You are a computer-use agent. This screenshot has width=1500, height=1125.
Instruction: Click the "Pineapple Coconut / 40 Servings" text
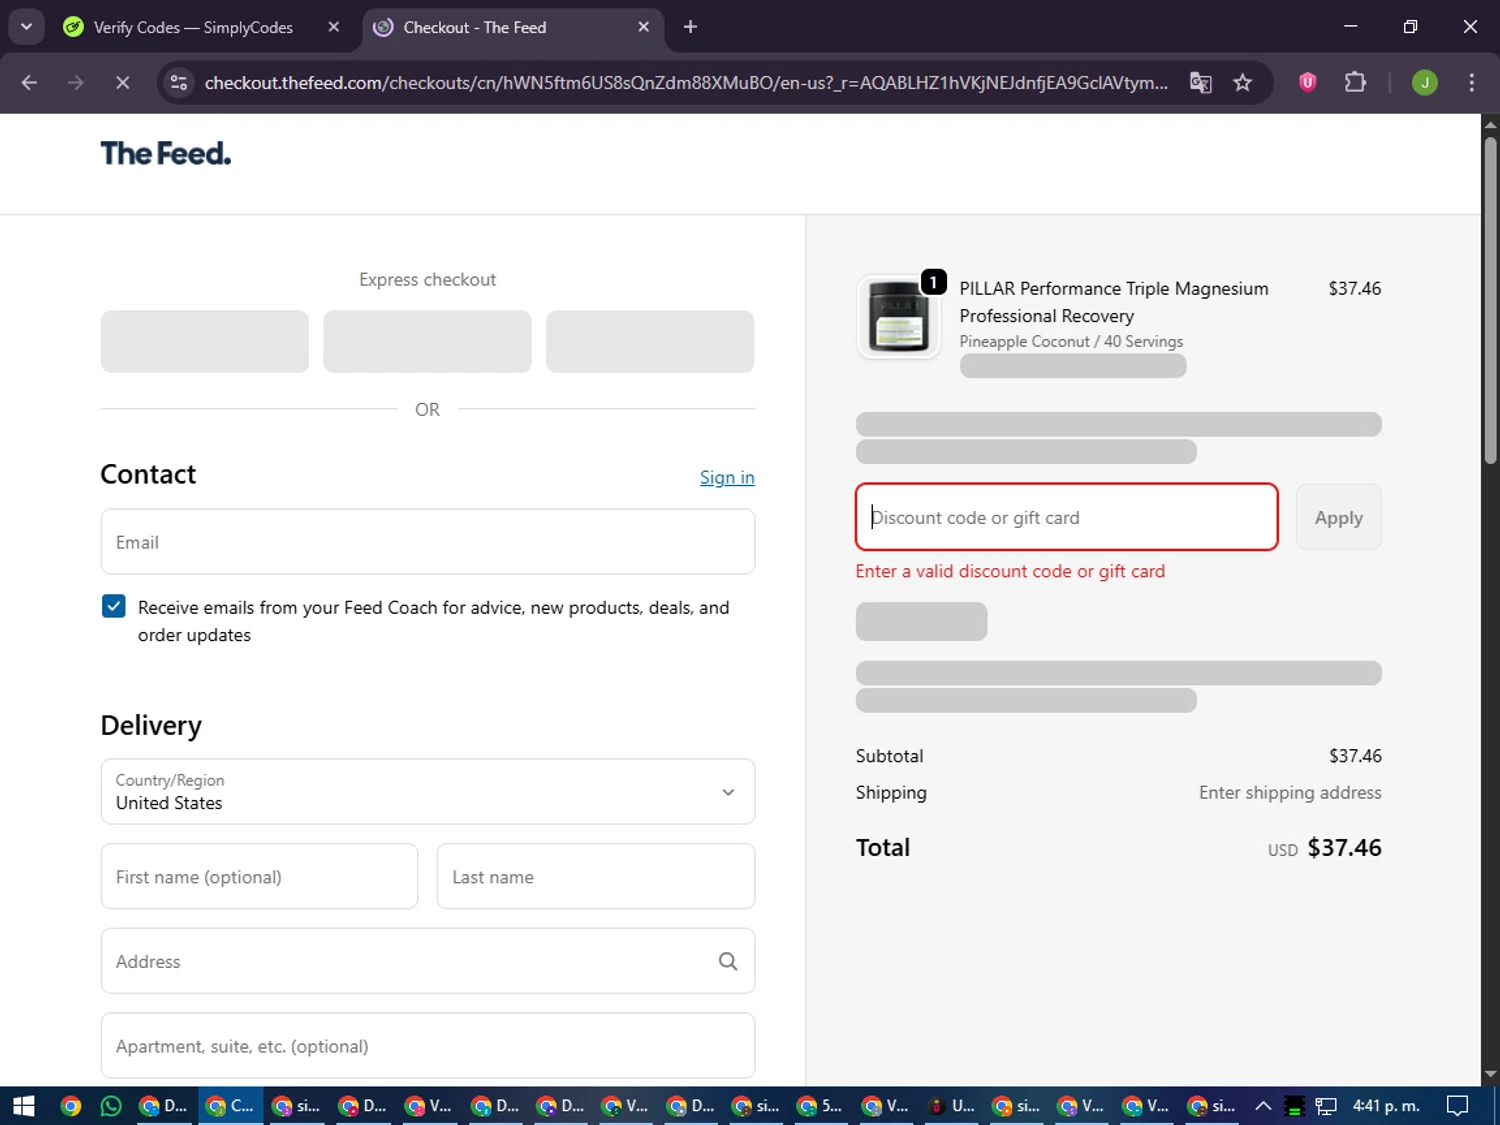pyautogui.click(x=1071, y=342)
